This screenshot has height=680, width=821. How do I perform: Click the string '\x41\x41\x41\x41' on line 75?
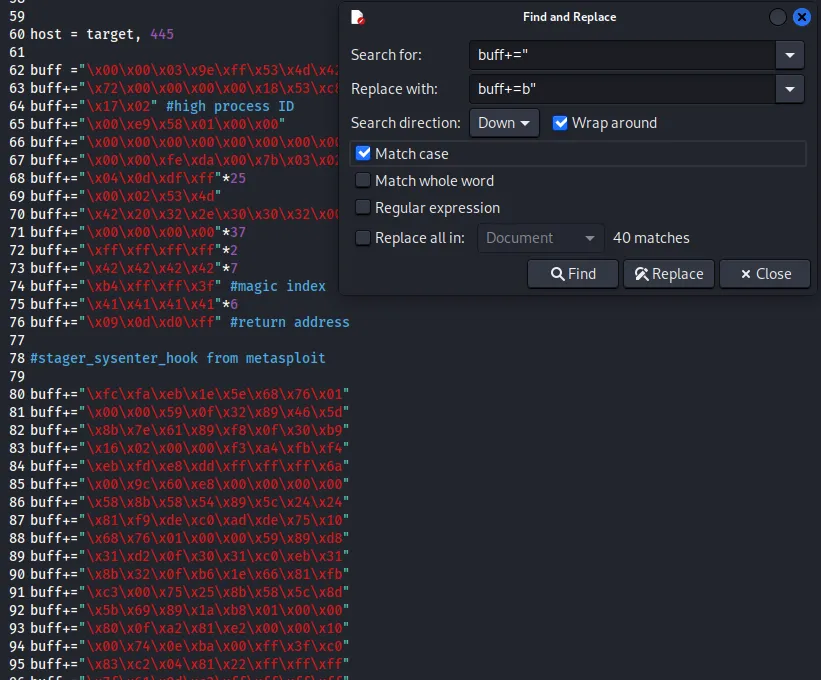coord(150,305)
